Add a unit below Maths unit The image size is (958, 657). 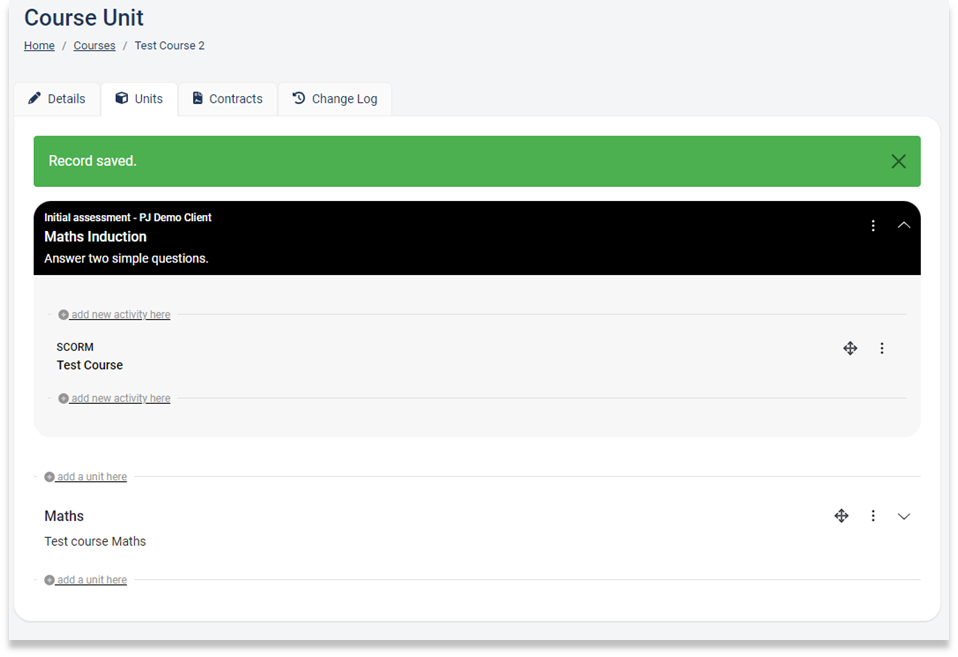86,580
